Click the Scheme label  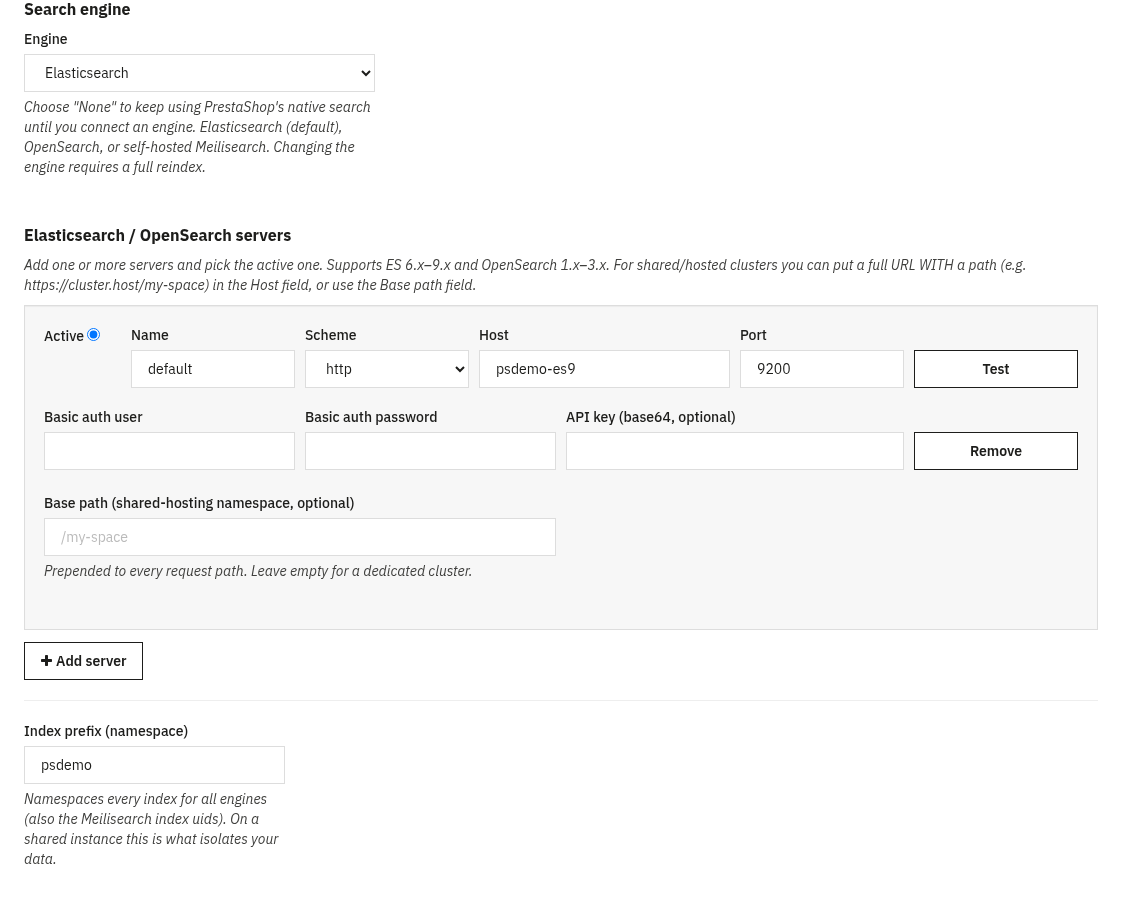pos(331,335)
